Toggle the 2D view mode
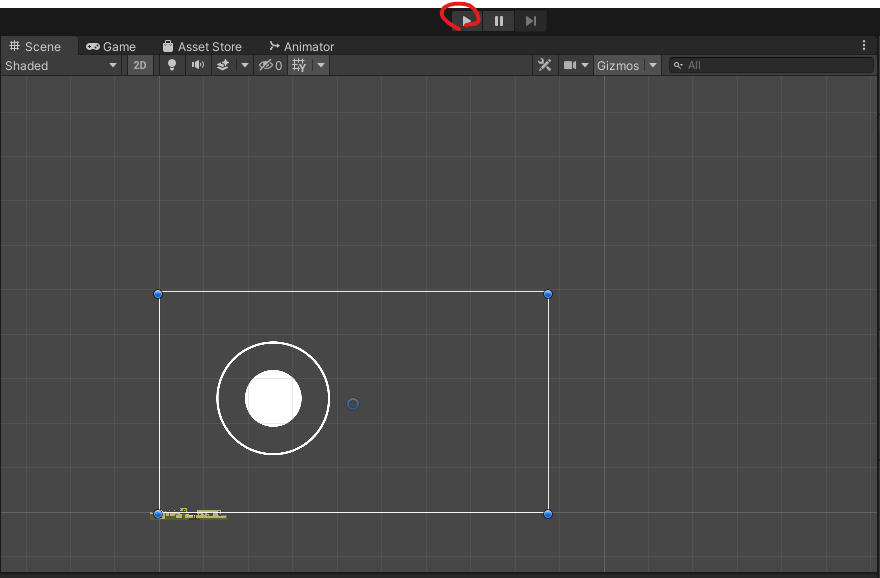 point(140,66)
